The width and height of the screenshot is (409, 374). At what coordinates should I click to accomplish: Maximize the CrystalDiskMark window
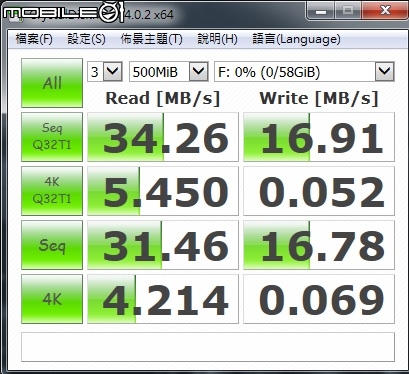348,11
